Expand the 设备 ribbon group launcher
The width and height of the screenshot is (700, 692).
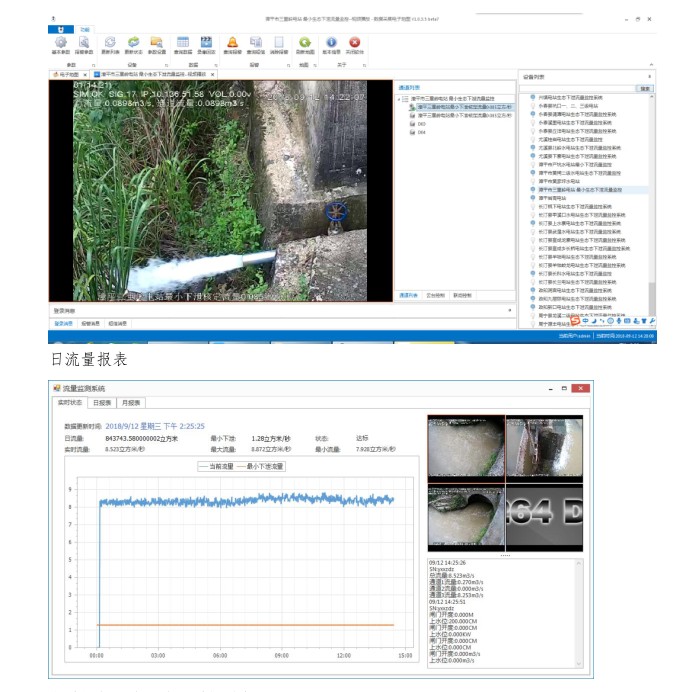point(167,65)
